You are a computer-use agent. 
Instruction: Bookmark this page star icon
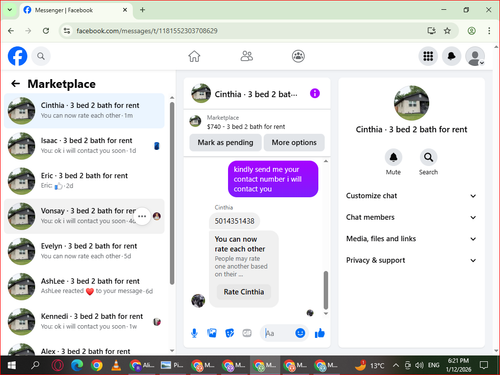coord(447,31)
